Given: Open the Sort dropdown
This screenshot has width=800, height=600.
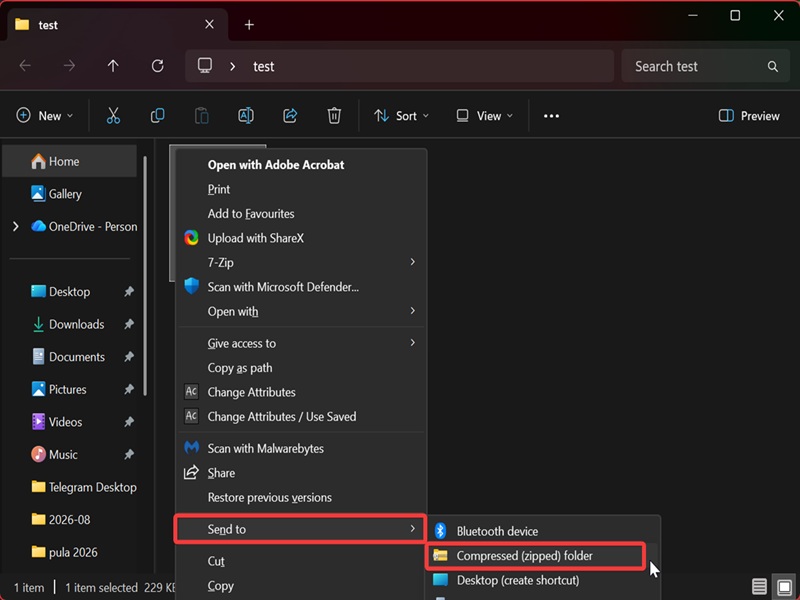Looking at the screenshot, I should pos(401,116).
